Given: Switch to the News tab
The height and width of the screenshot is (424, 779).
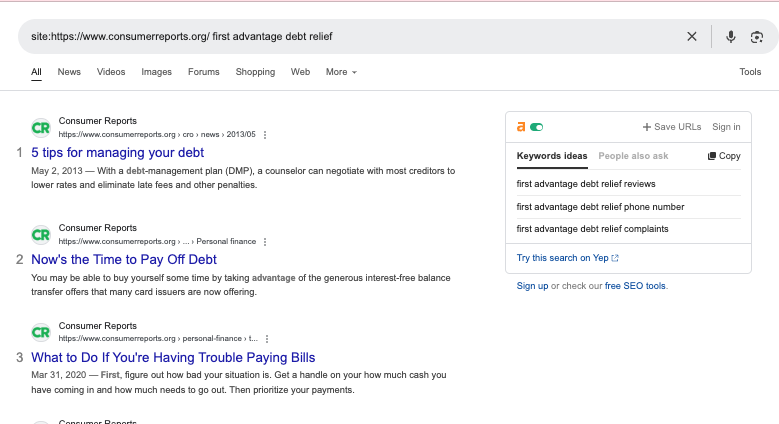Looking at the screenshot, I should (69, 72).
